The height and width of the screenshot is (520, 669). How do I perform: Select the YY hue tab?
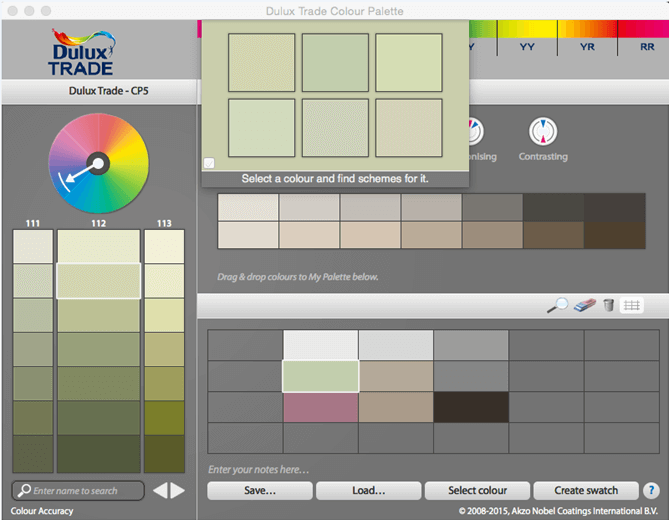527,46
